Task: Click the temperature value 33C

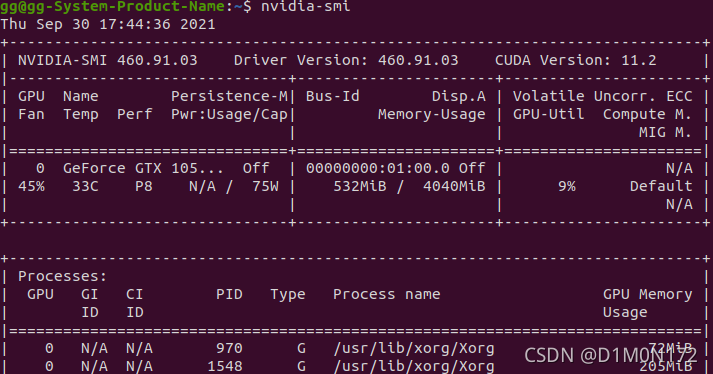Action: [x=85, y=186]
